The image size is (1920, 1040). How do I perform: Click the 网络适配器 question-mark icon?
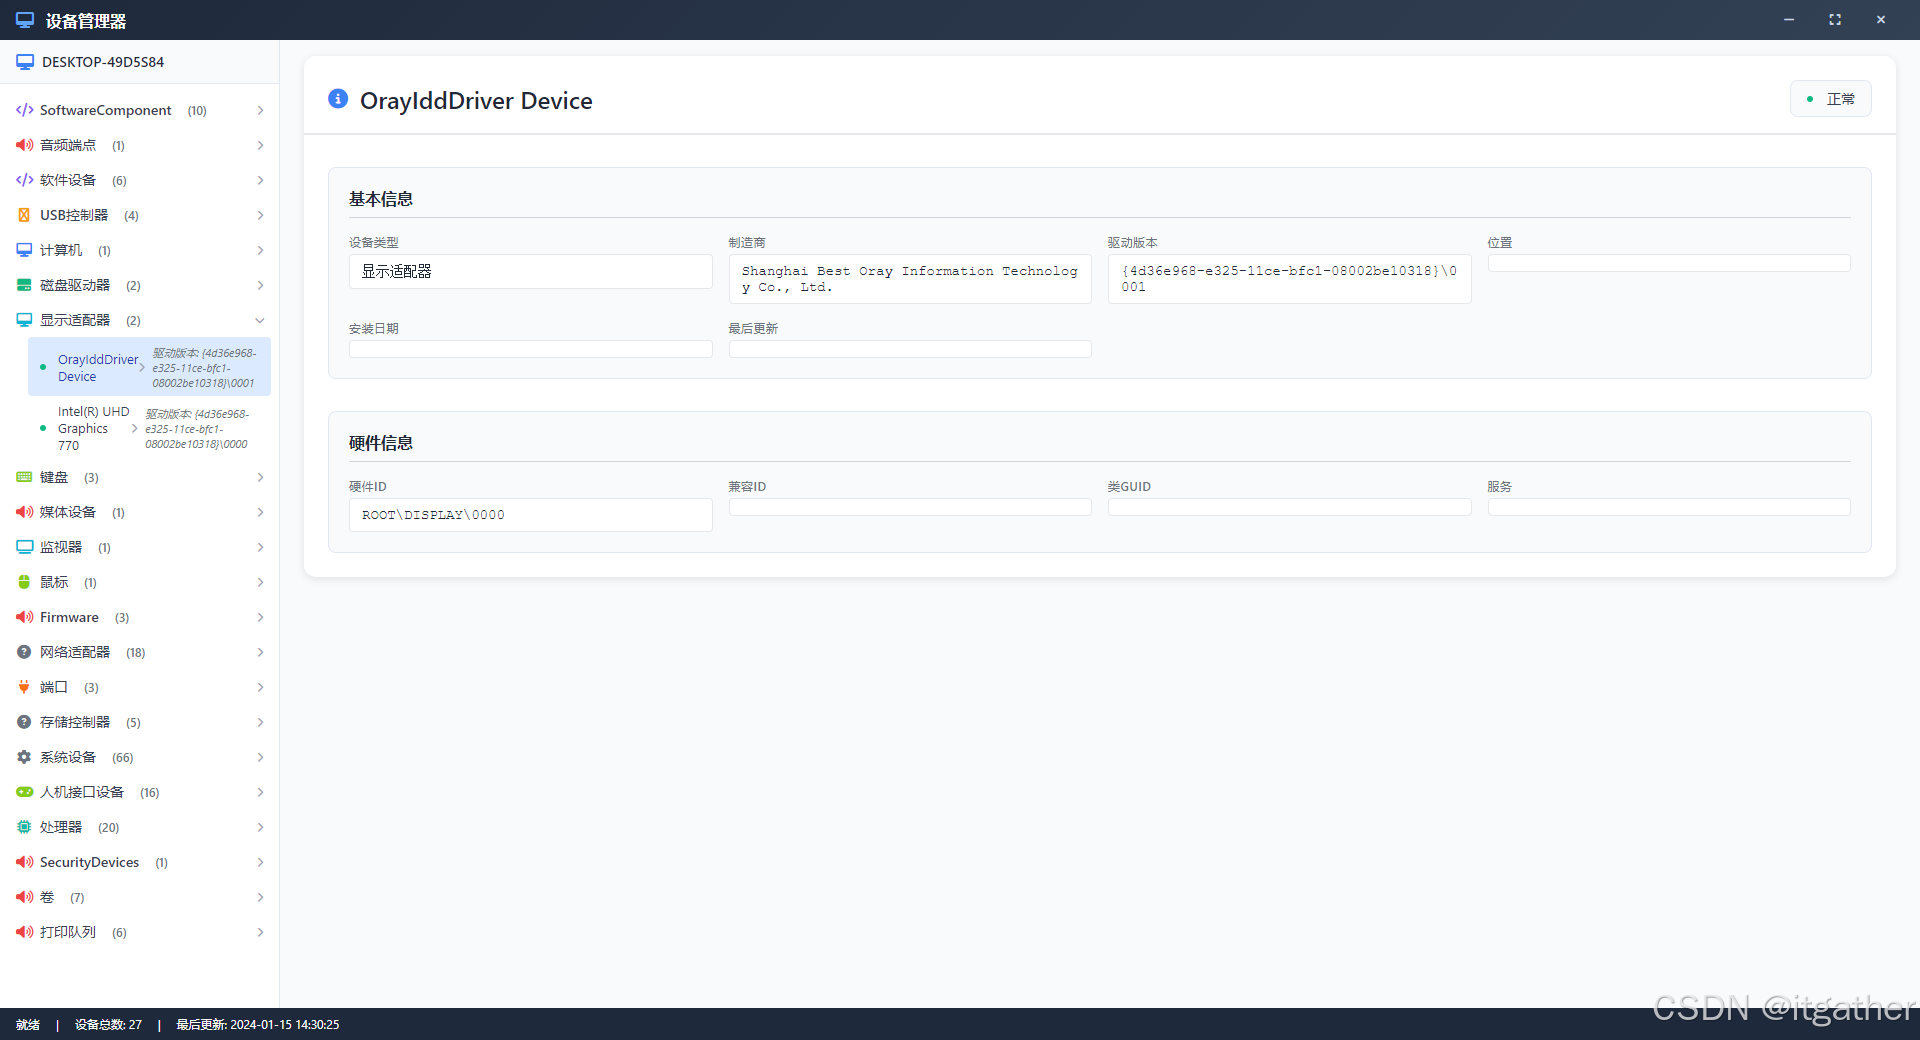(24, 652)
